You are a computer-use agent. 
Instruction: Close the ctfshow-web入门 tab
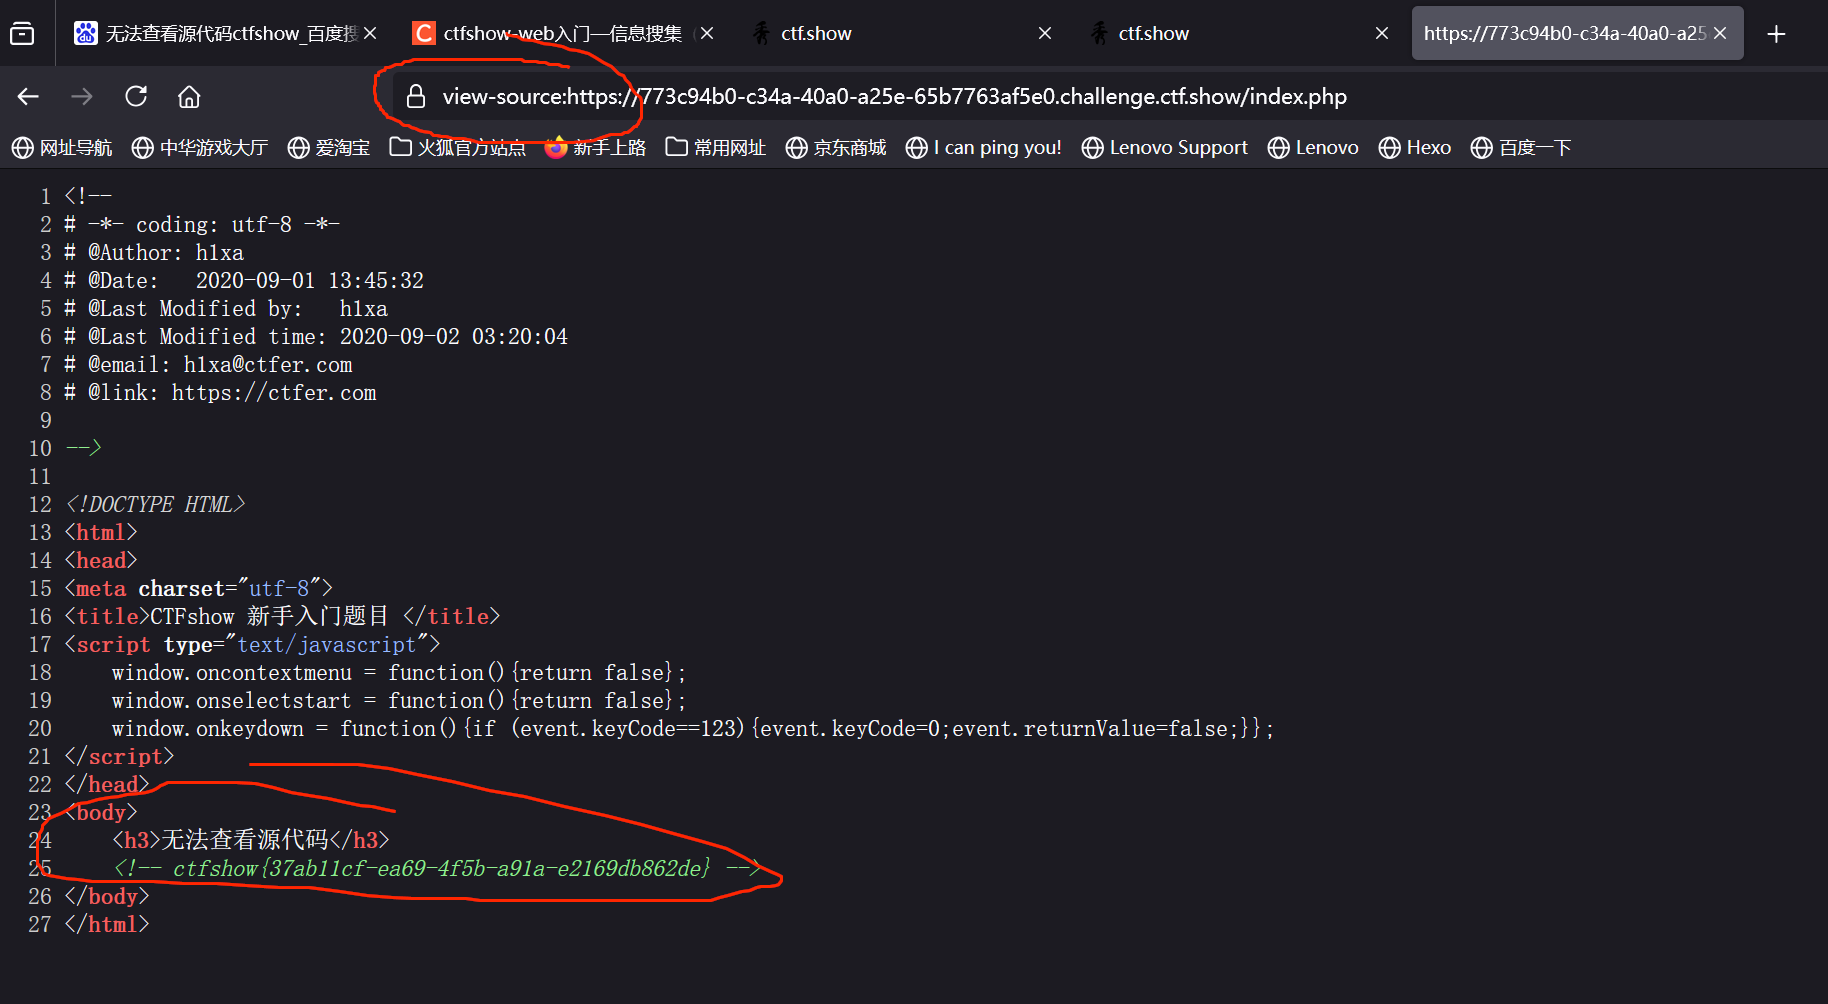click(707, 34)
